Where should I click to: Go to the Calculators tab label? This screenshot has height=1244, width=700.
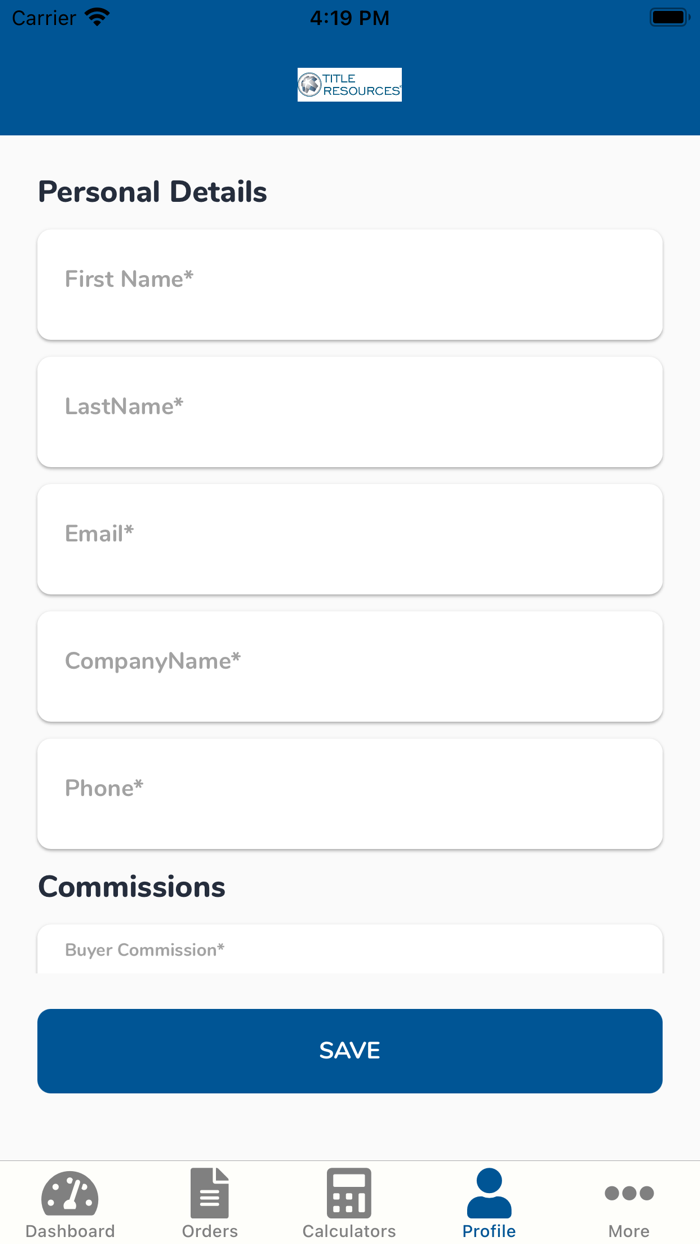tap(349, 1231)
